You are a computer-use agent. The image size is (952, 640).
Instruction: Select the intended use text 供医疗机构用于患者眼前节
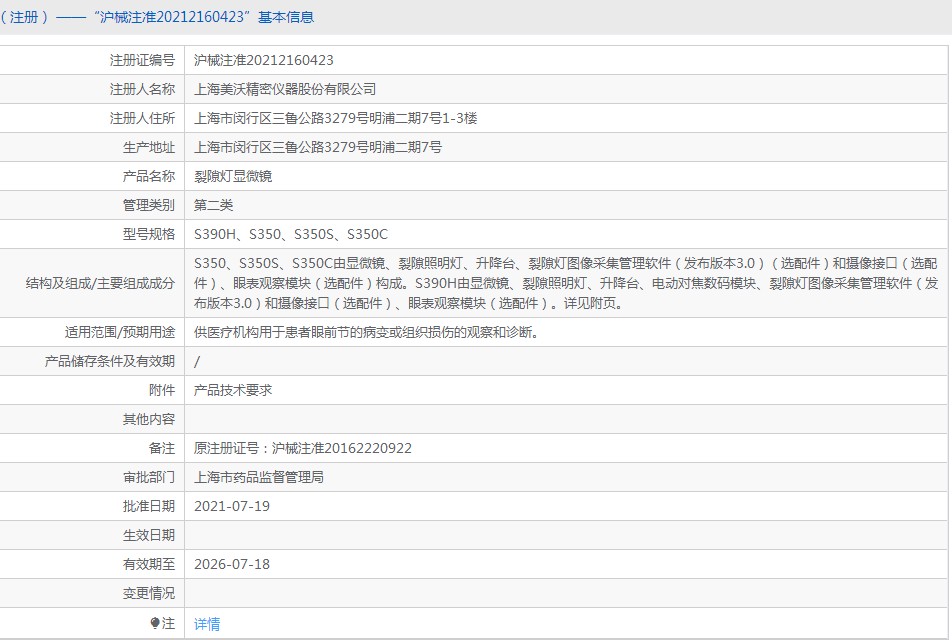[366, 332]
